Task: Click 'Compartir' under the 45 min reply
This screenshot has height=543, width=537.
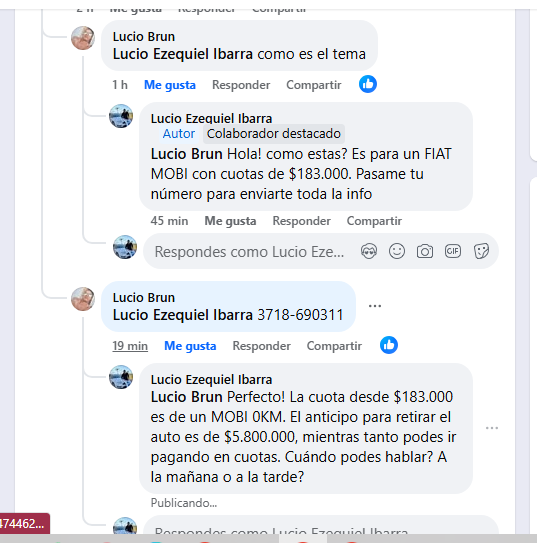Action: (374, 221)
